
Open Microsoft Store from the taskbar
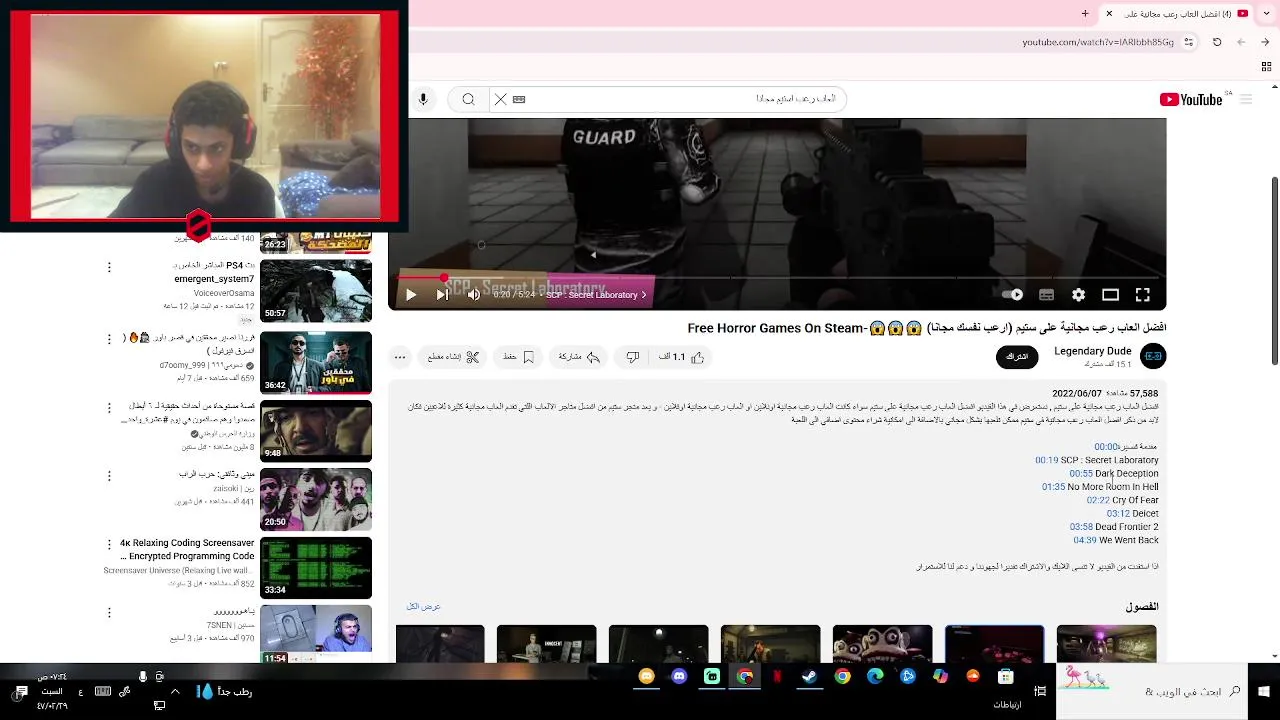(x=1005, y=677)
